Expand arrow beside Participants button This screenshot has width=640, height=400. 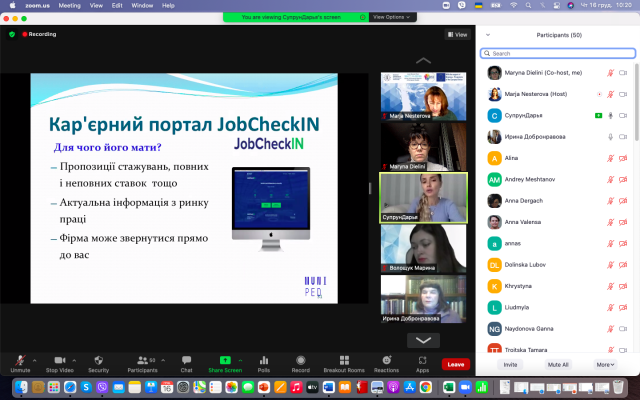click(163, 360)
